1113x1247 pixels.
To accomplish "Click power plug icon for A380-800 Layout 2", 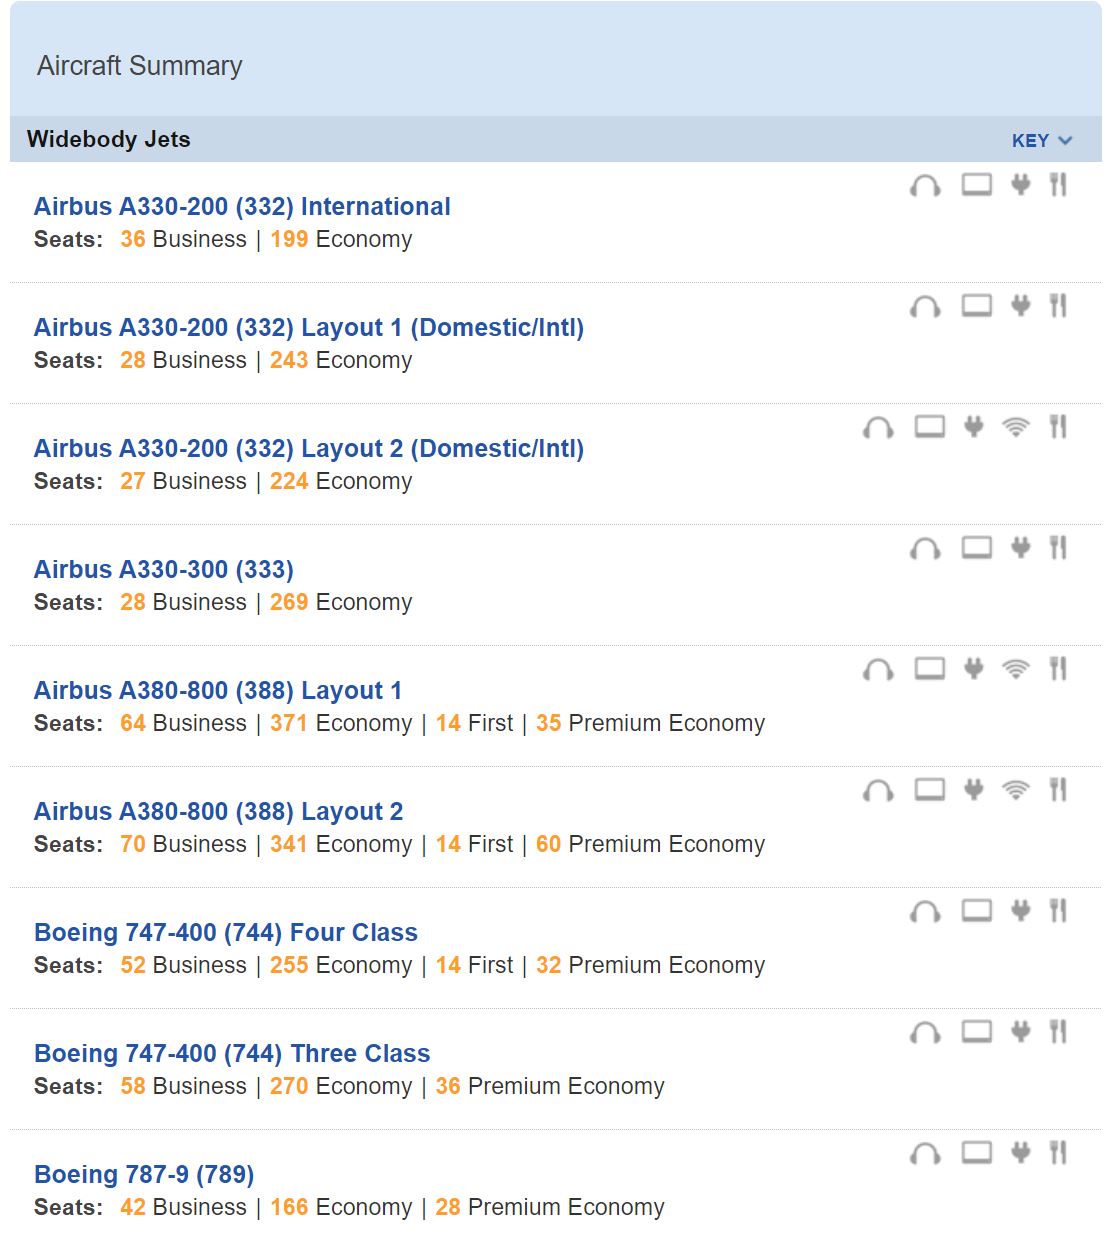I will click(973, 790).
